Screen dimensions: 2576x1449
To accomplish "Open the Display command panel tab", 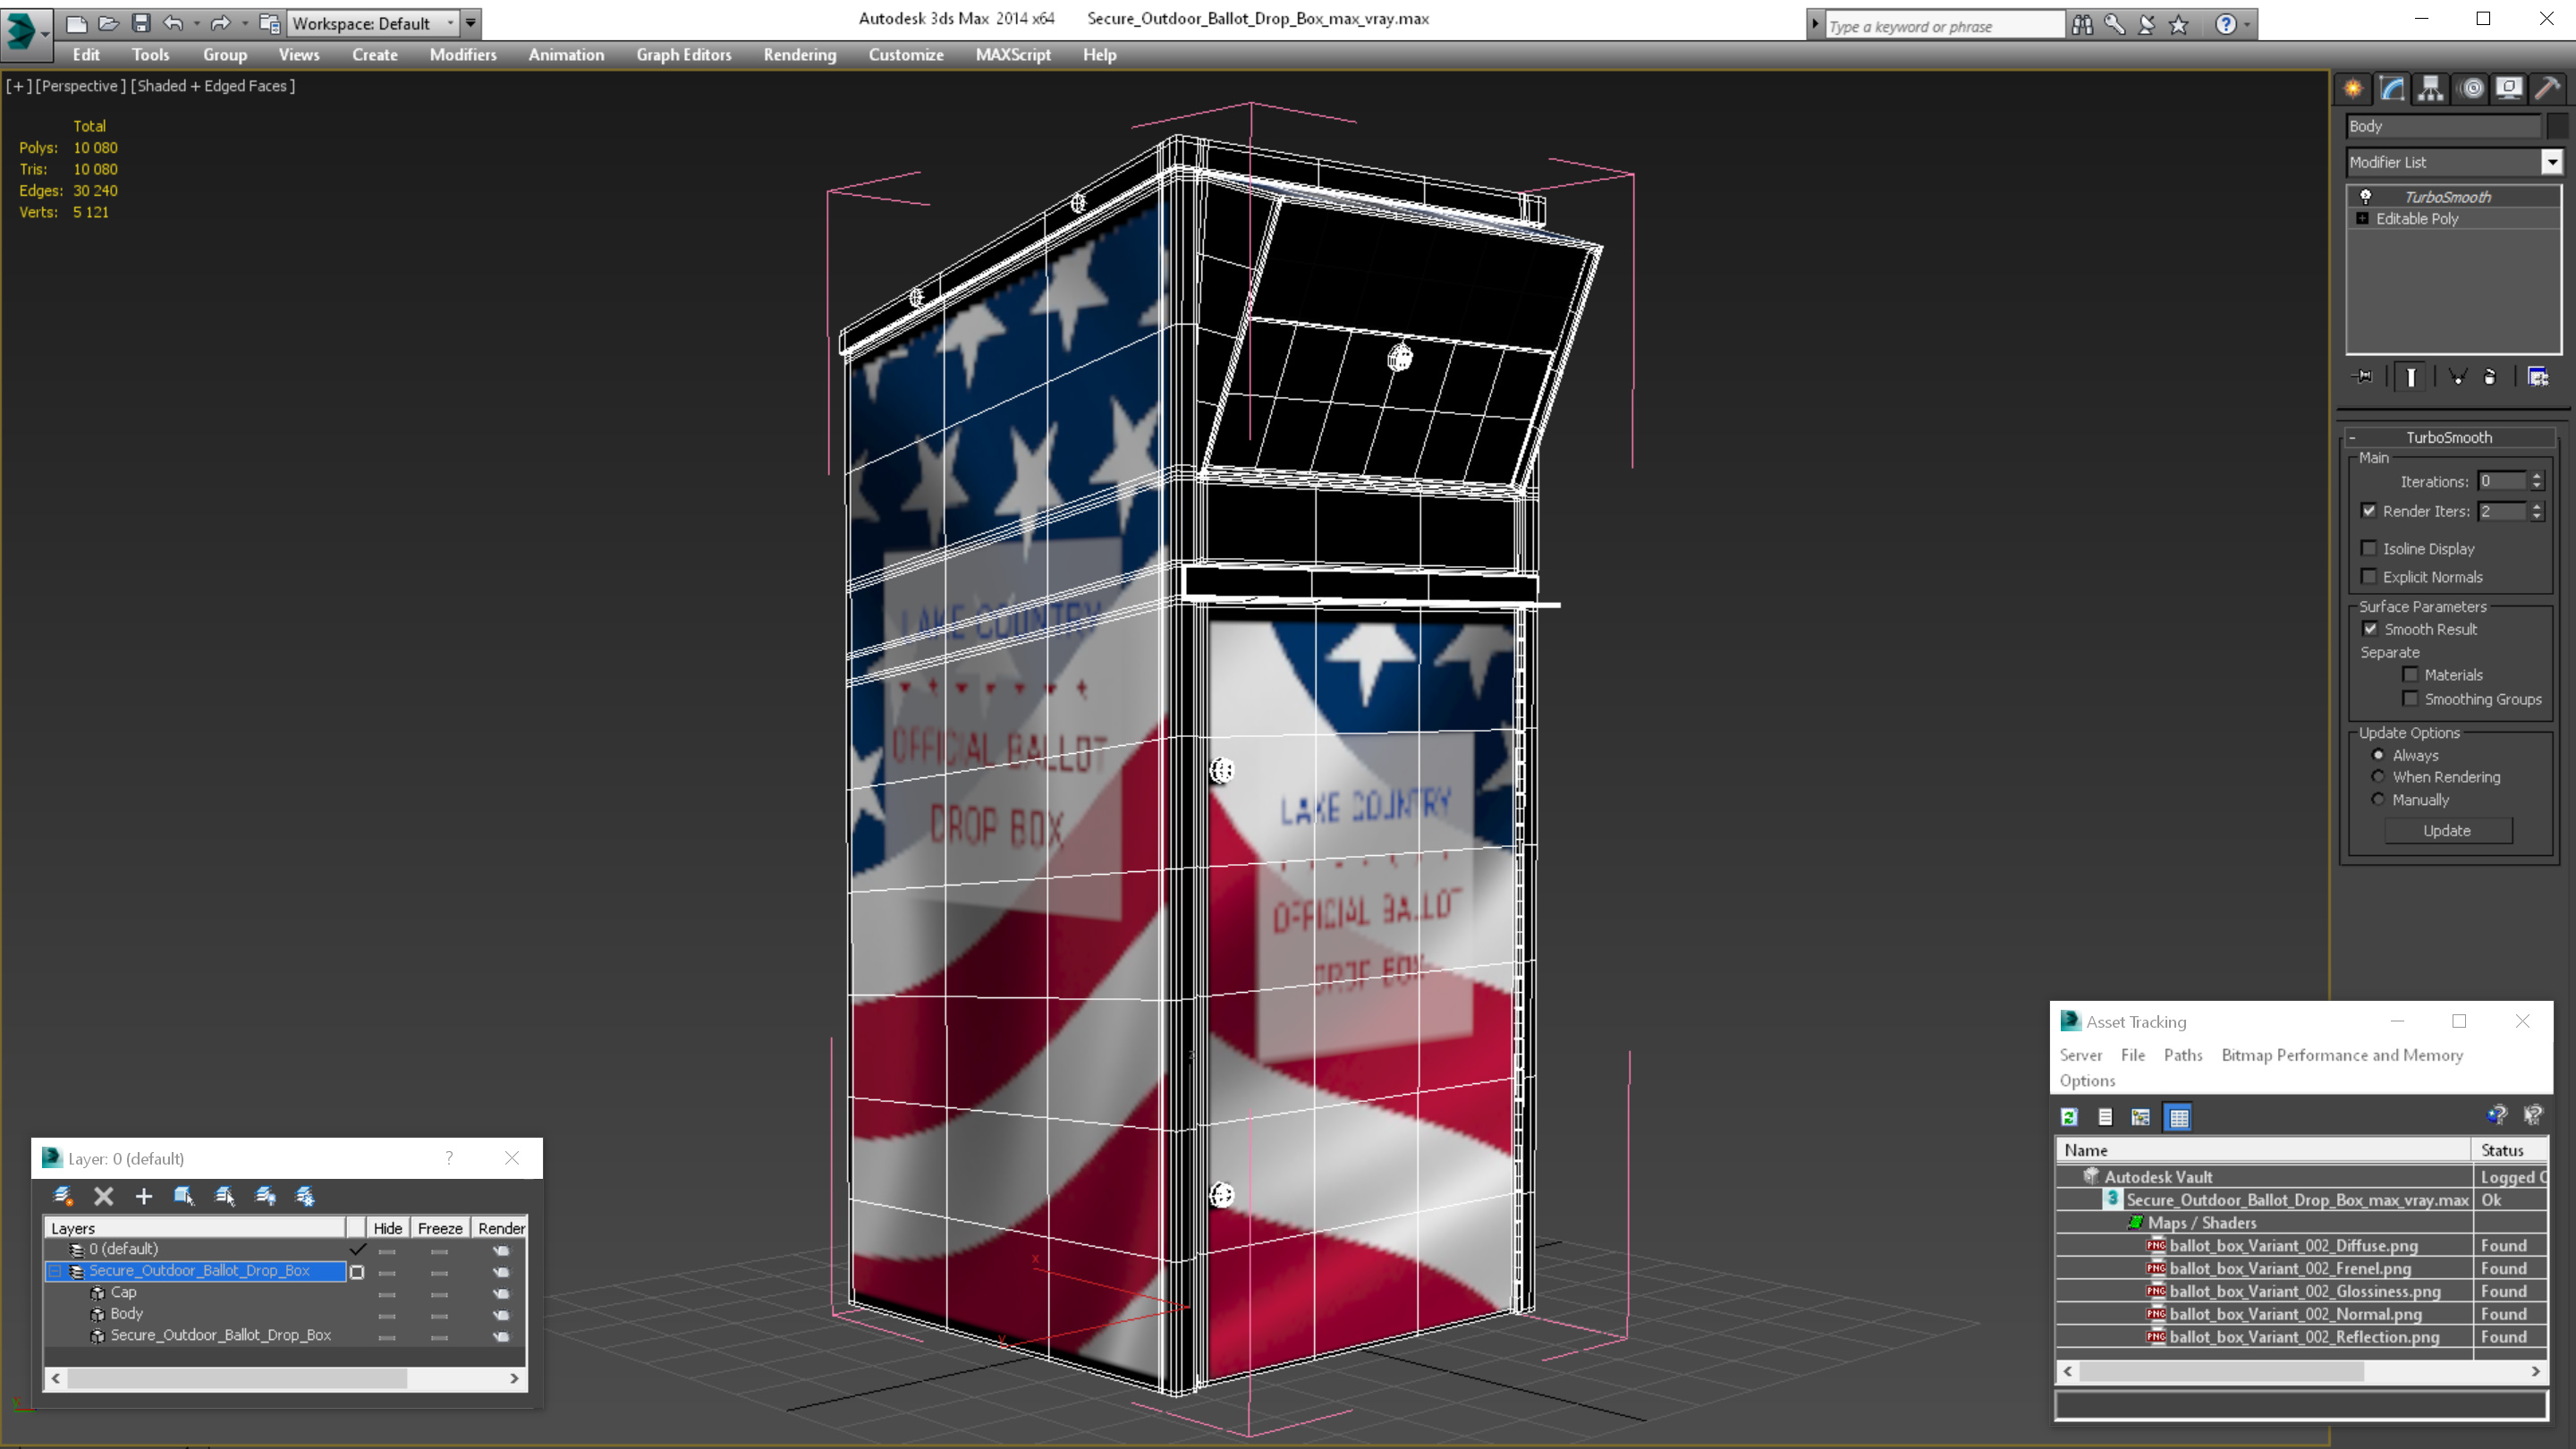I will [2509, 88].
